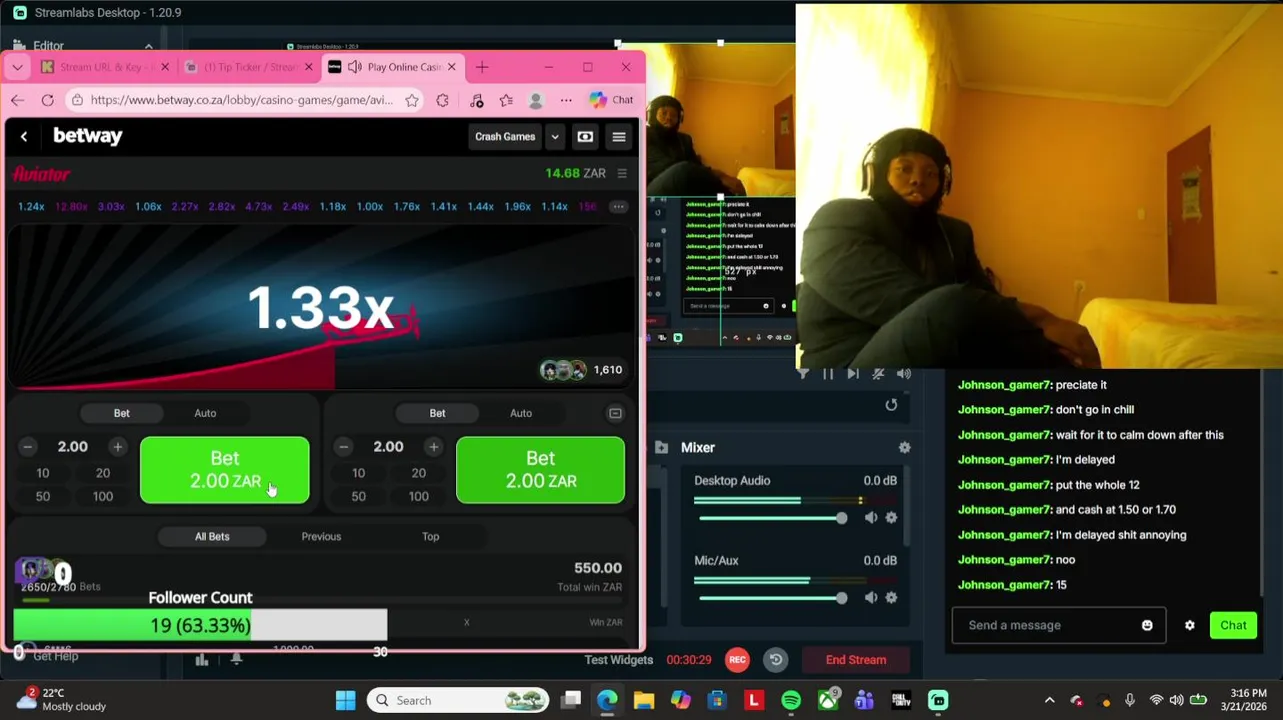Choose quick amount 20 on right panel
Image resolution: width=1283 pixels, height=720 pixels.
pyautogui.click(x=419, y=473)
